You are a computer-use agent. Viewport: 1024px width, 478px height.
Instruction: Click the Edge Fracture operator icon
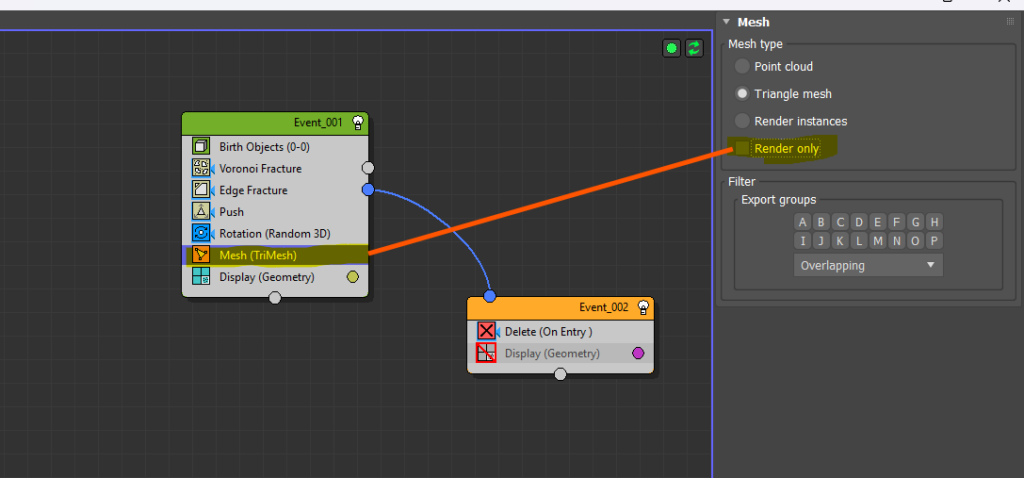(x=200, y=190)
